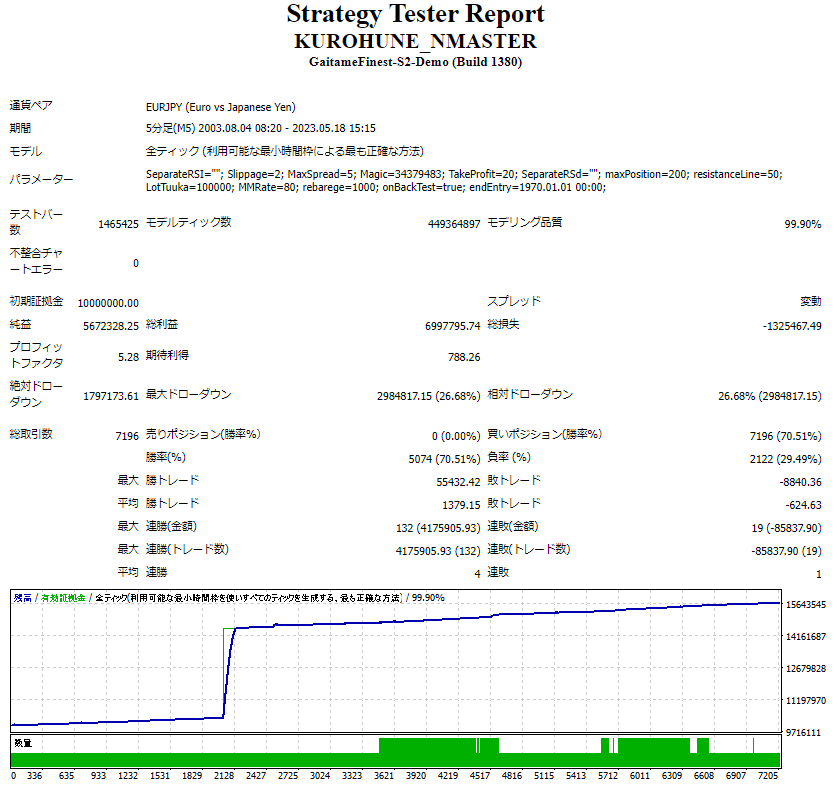Click the 数量 volume panel label
838x788 pixels.
click(x=23, y=743)
